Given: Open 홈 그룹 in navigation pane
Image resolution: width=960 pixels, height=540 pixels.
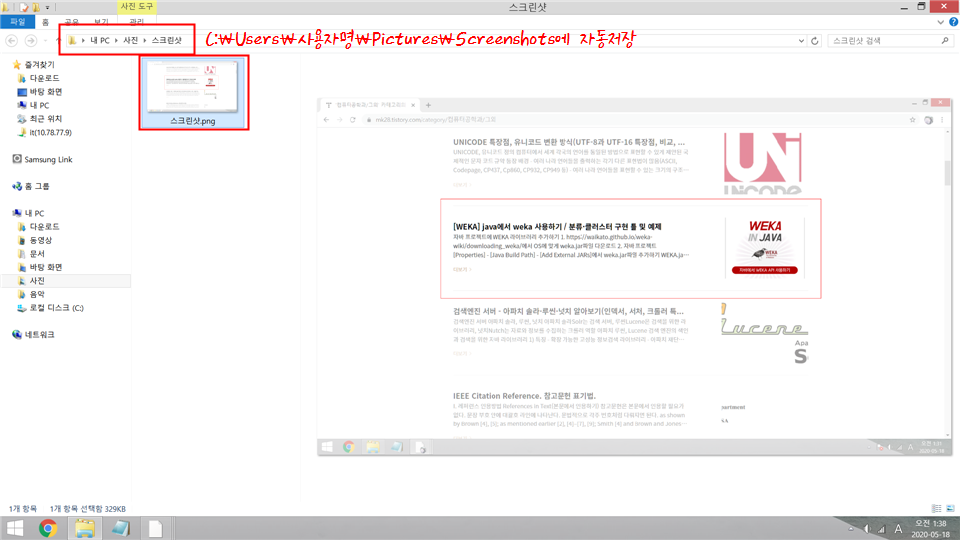Looking at the screenshot, I should (x=31, y=186).
